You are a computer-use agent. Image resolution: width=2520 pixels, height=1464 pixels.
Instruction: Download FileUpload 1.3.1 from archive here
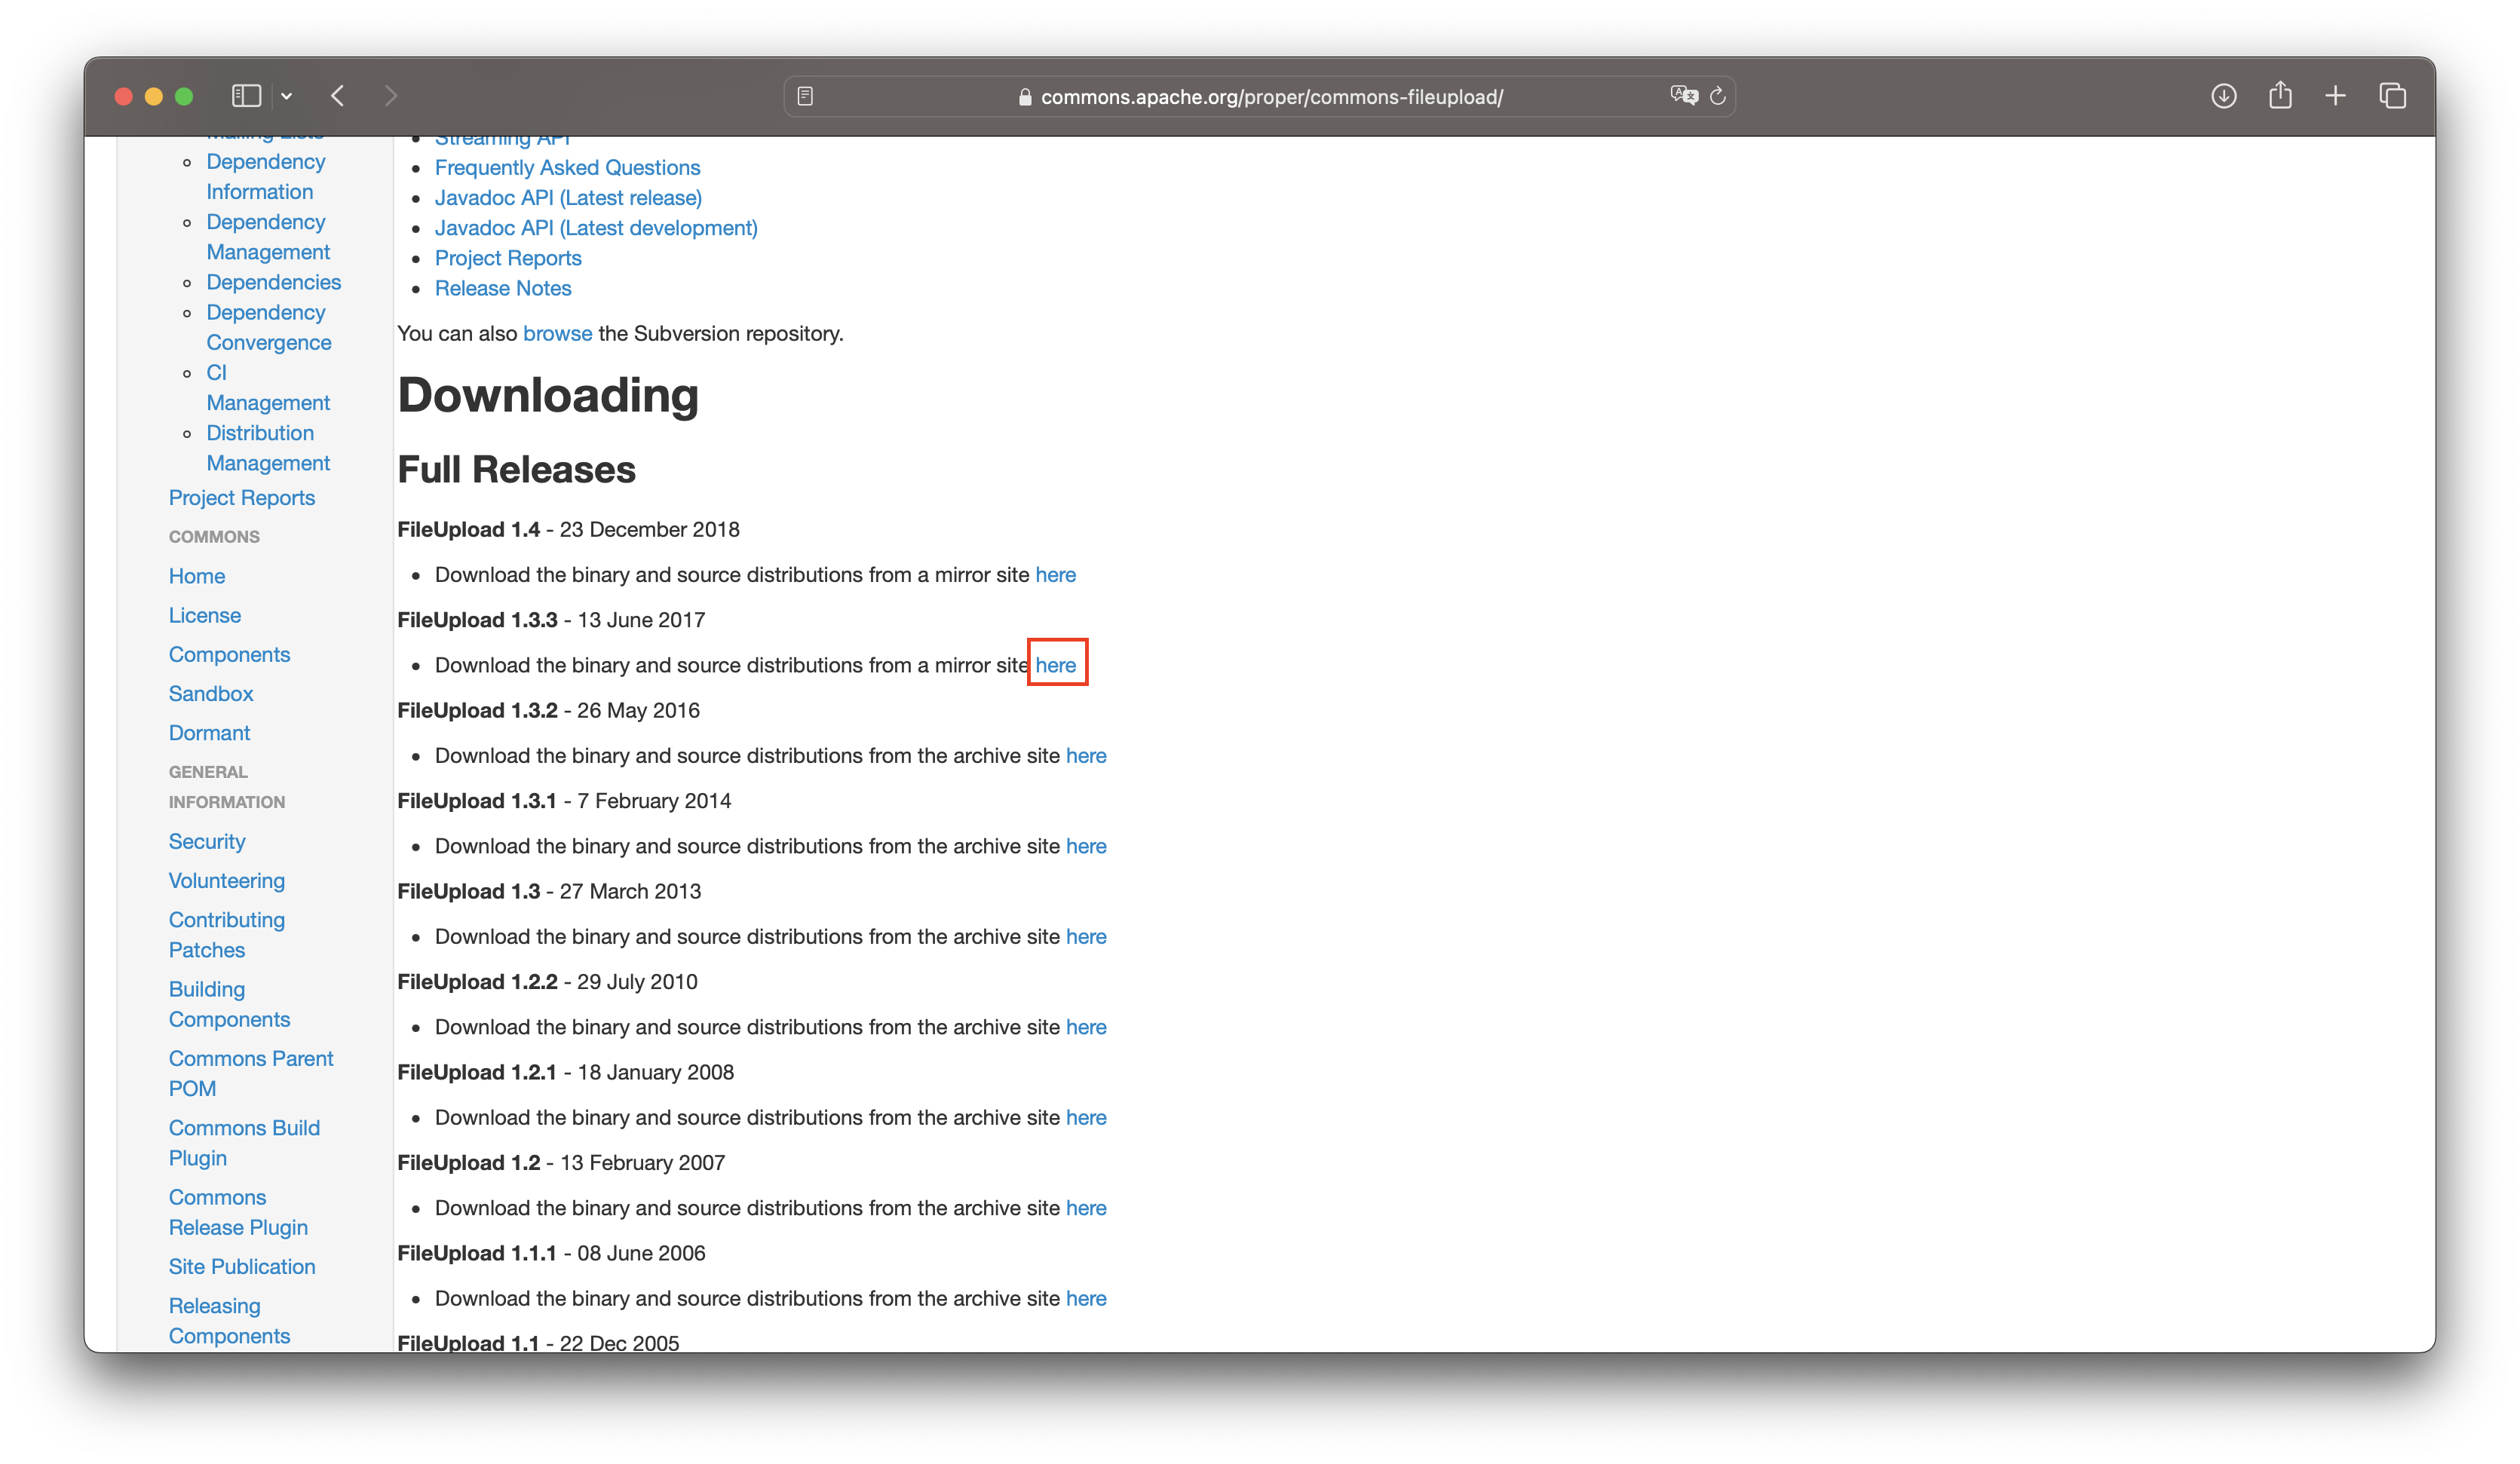click(1086, 846)
